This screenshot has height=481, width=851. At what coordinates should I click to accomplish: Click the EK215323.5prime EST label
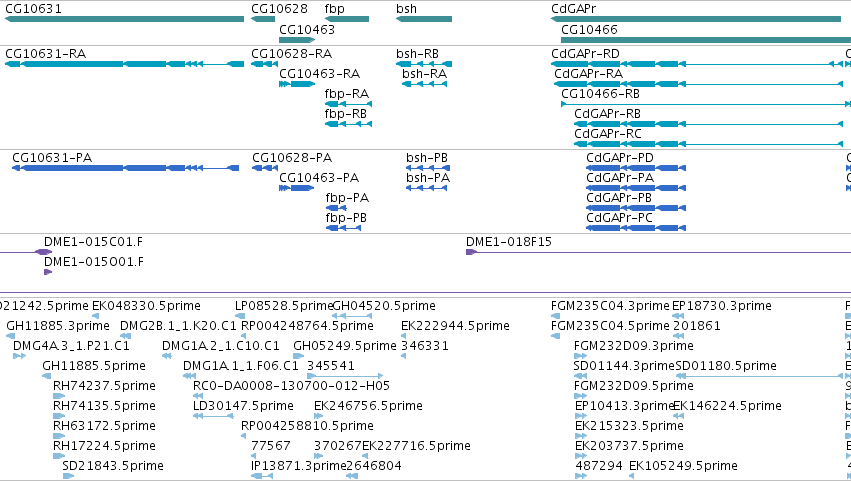coord(630,427)
